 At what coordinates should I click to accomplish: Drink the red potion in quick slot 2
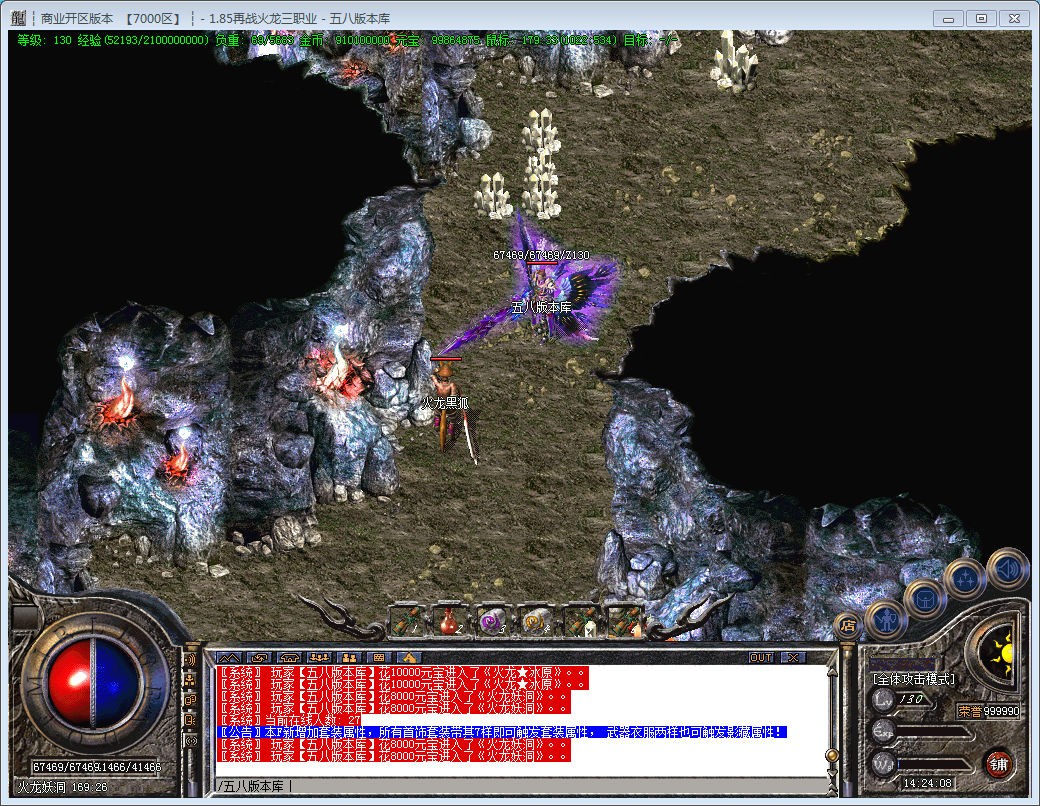tap(450, 622)
